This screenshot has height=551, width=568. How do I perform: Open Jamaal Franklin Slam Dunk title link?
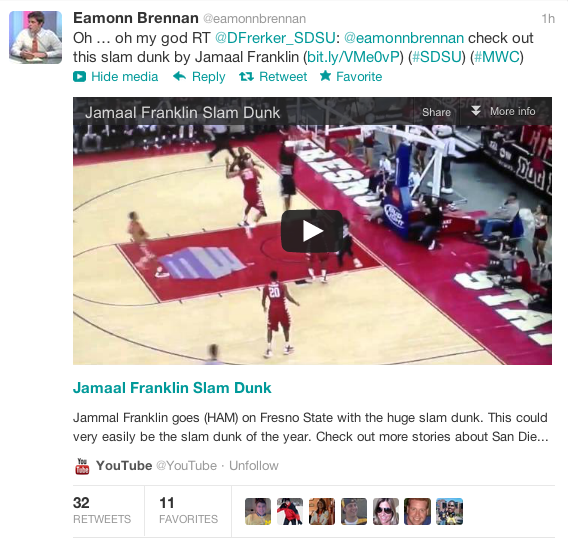(x=172, y=388)
